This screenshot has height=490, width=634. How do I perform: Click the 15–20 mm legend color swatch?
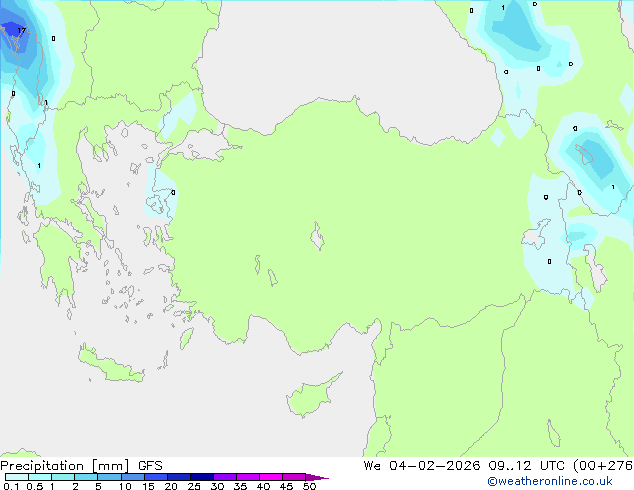[x=156, y=477]
